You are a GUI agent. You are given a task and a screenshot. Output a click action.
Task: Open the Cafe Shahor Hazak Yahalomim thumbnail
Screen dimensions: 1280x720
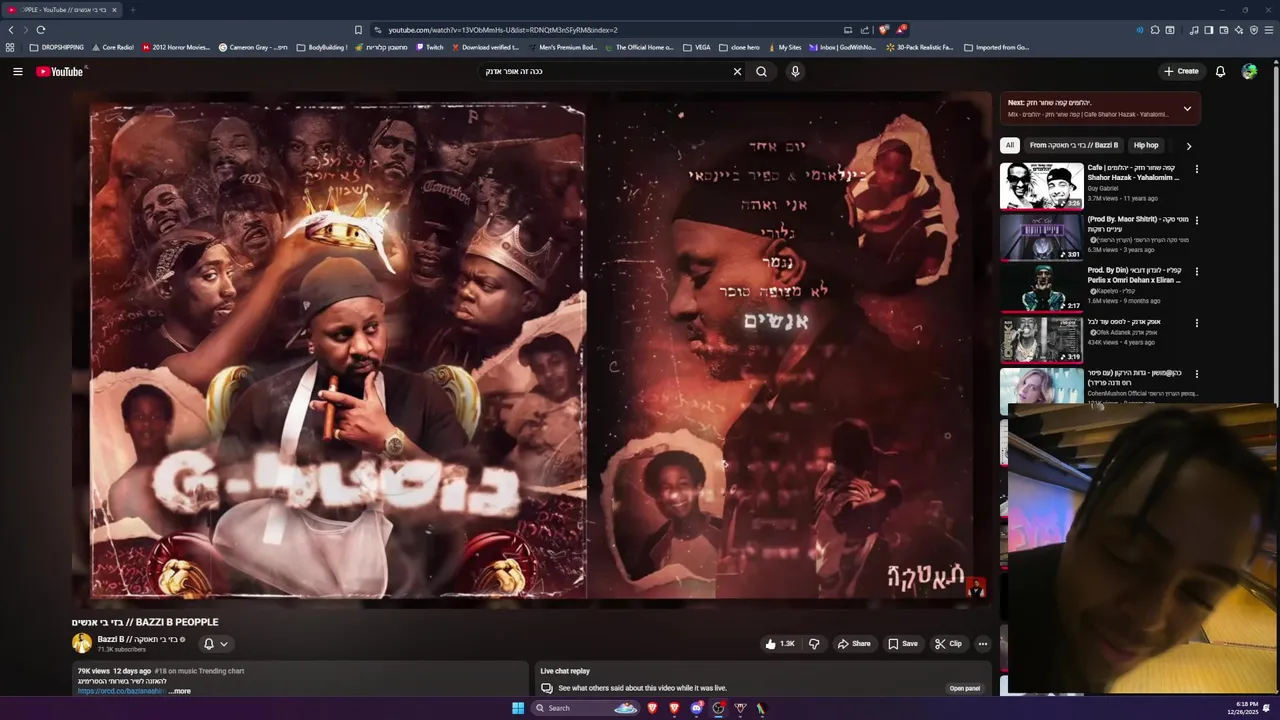tap(1042, 186)
